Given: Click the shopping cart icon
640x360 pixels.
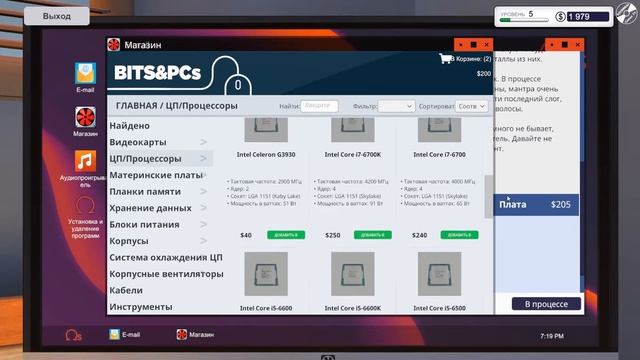Looking at the screenshot, I should (445, 59).
